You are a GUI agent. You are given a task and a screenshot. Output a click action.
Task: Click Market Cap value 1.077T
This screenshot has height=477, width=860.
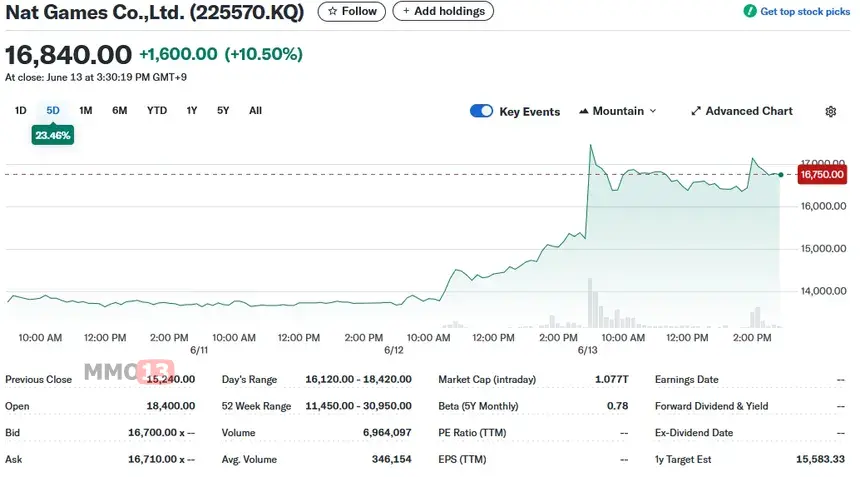[x=612, y=379]
